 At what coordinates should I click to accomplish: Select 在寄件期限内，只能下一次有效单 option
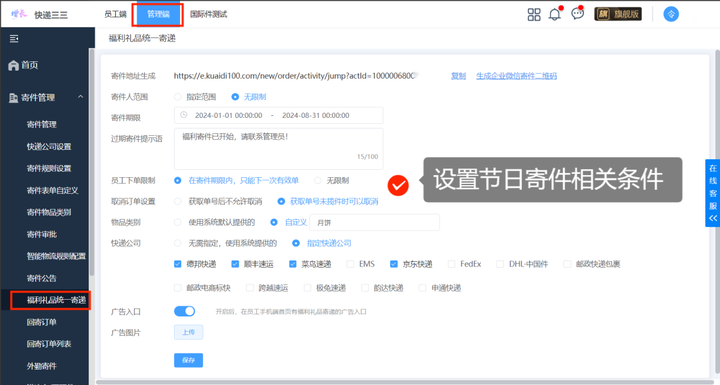click(x=178, y=181)
